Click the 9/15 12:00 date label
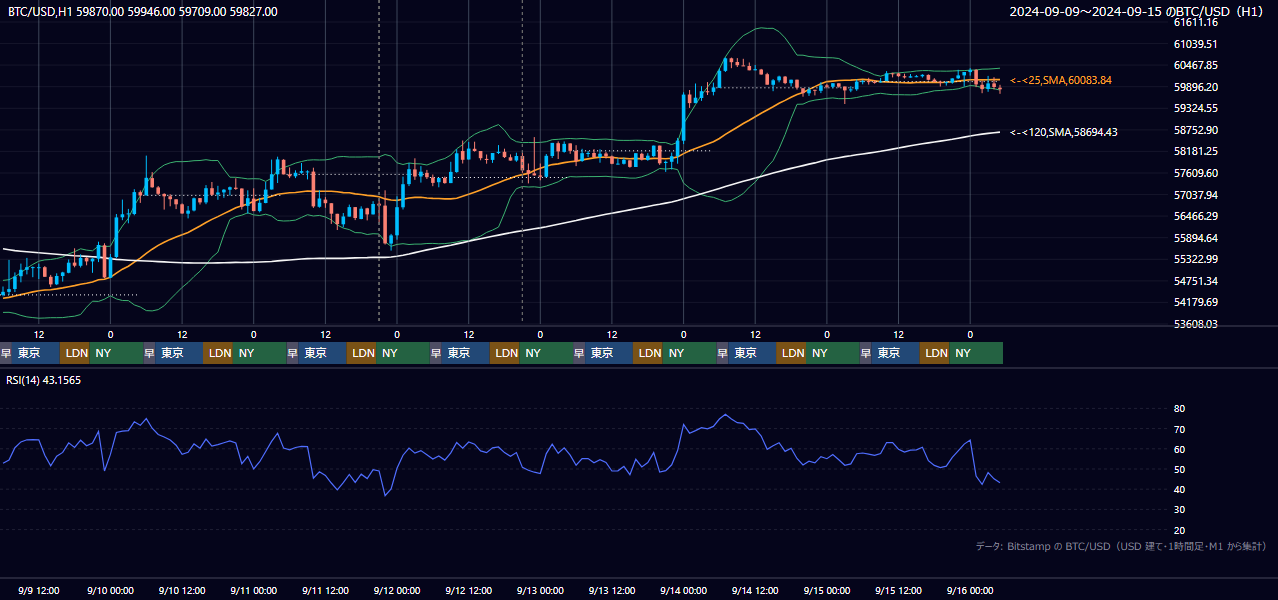Image resolution: width=1278 pixels, height=600 pixels. (899, 590)
